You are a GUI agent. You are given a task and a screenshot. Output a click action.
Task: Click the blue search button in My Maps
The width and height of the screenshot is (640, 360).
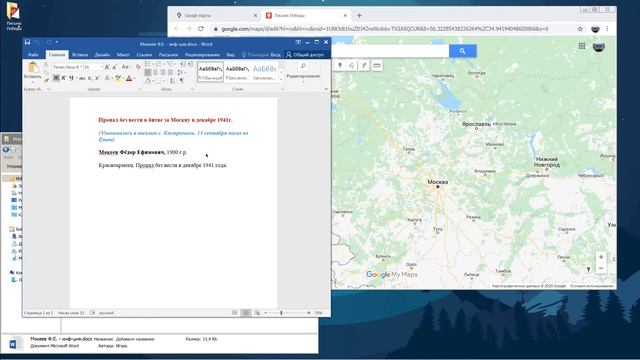click(462, 51)
